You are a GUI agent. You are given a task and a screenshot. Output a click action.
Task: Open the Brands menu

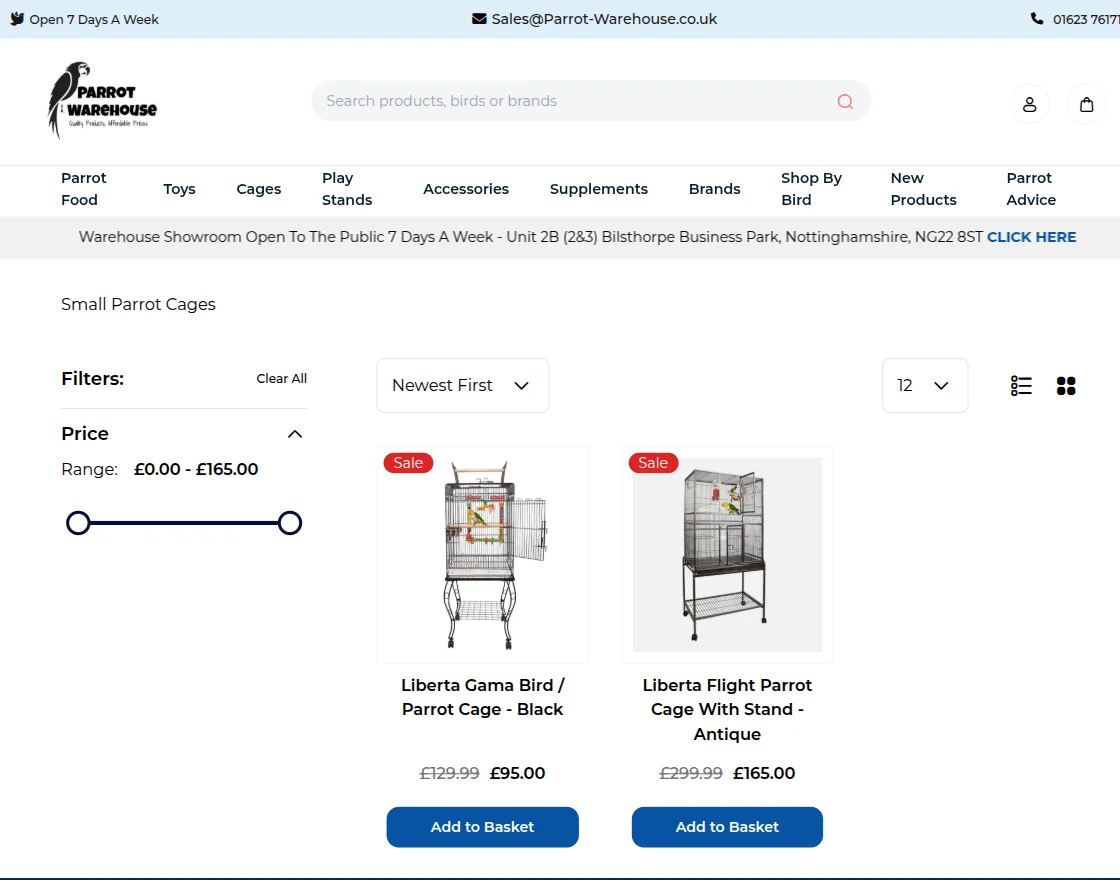(x=714, y=189)
